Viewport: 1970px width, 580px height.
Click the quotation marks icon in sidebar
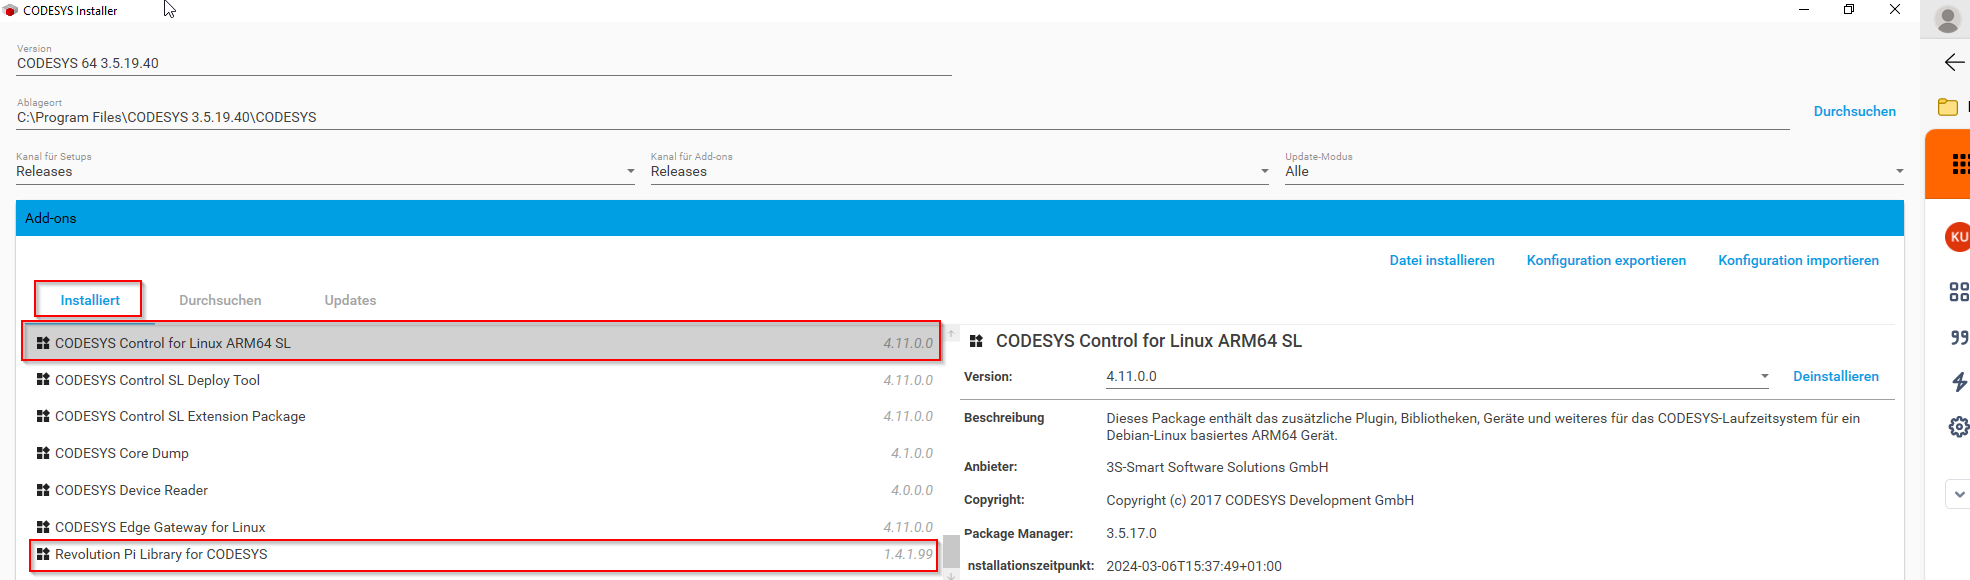[1958, 337]
